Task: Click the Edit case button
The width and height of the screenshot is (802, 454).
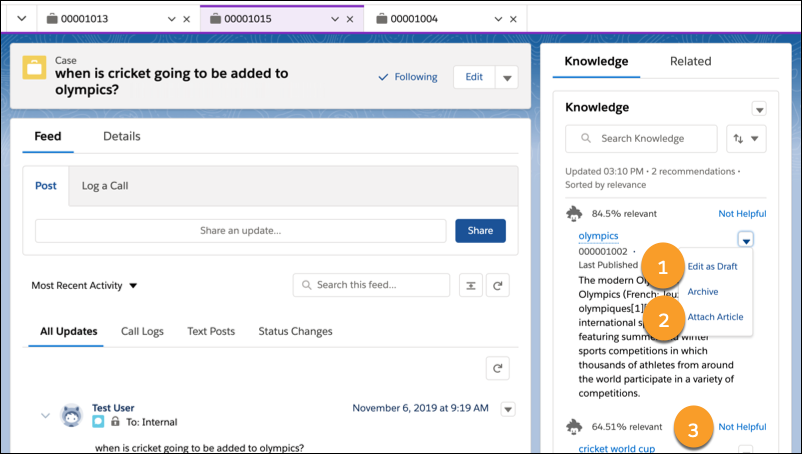Action: 474,77
